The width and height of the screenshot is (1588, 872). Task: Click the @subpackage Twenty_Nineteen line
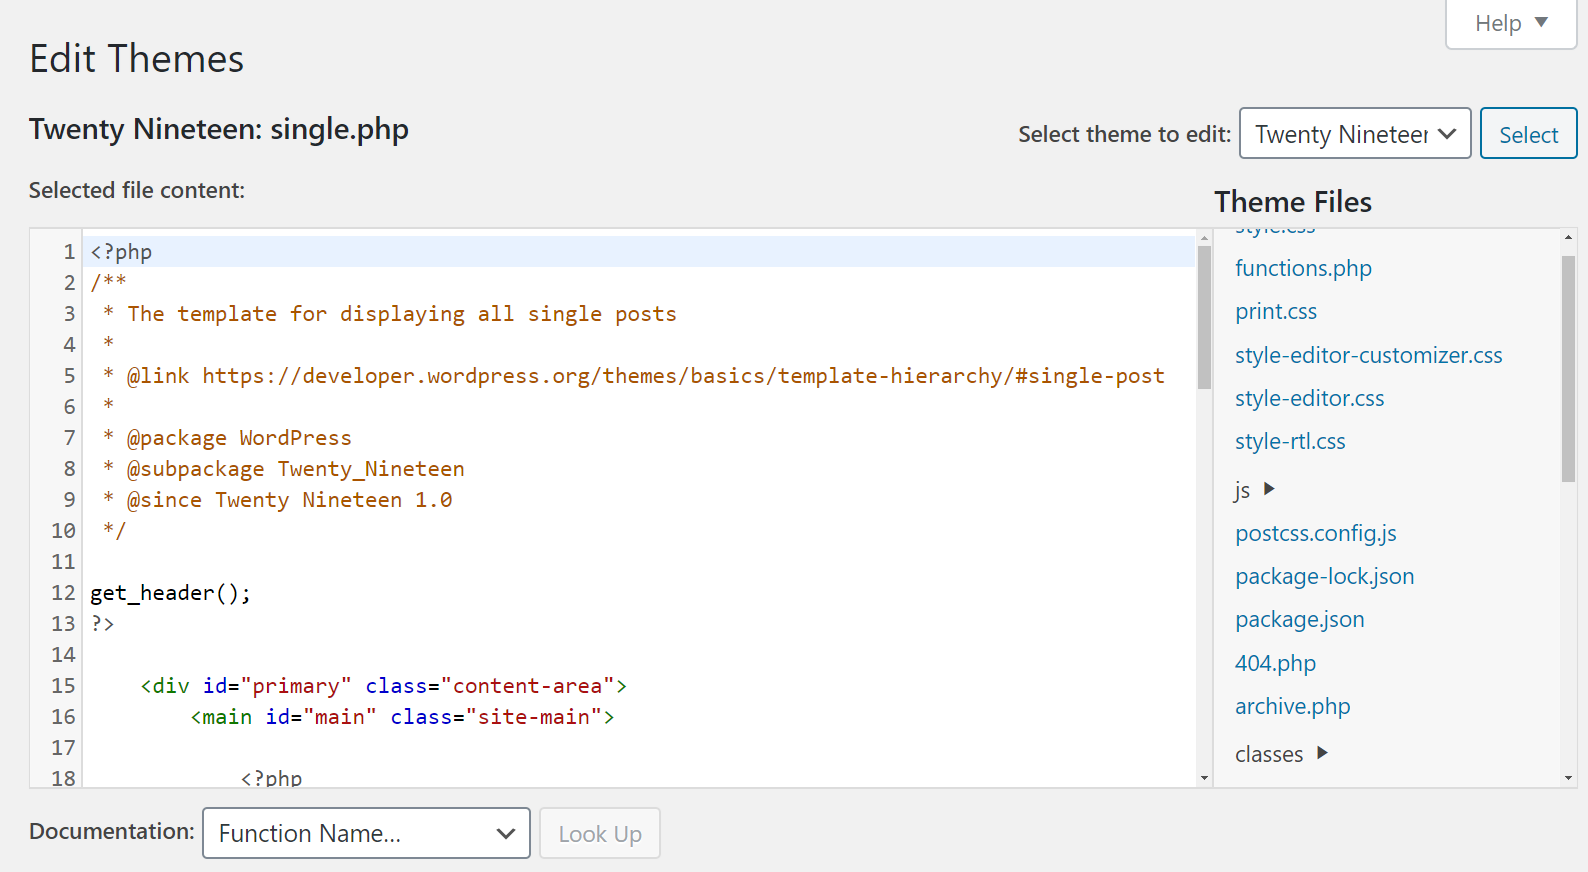coord(283,469)
